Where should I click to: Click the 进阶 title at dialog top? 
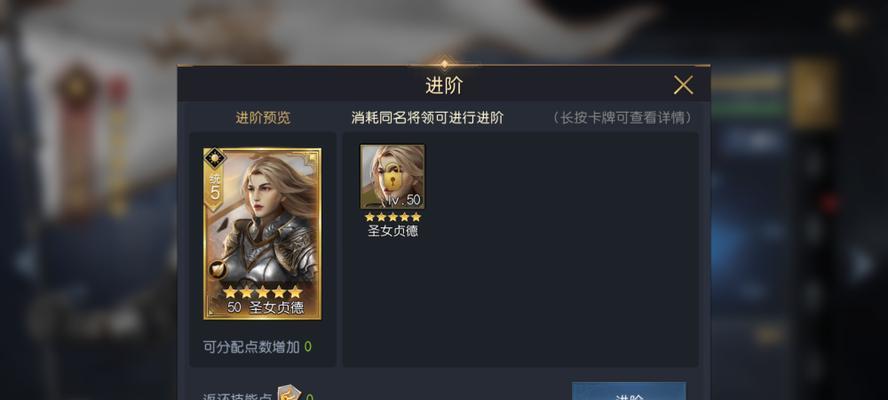[444, 86]
